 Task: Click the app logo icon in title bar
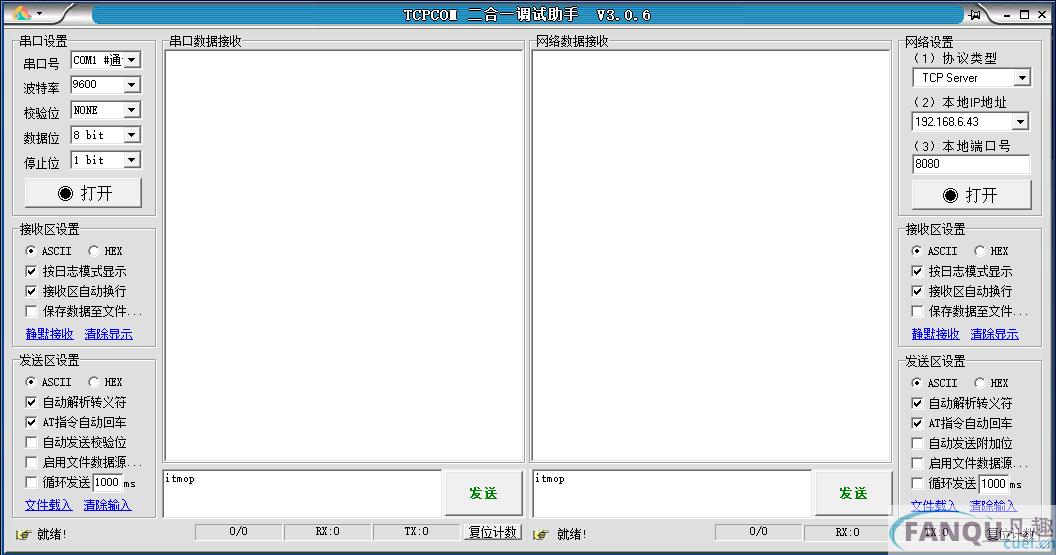pos(22,14)
